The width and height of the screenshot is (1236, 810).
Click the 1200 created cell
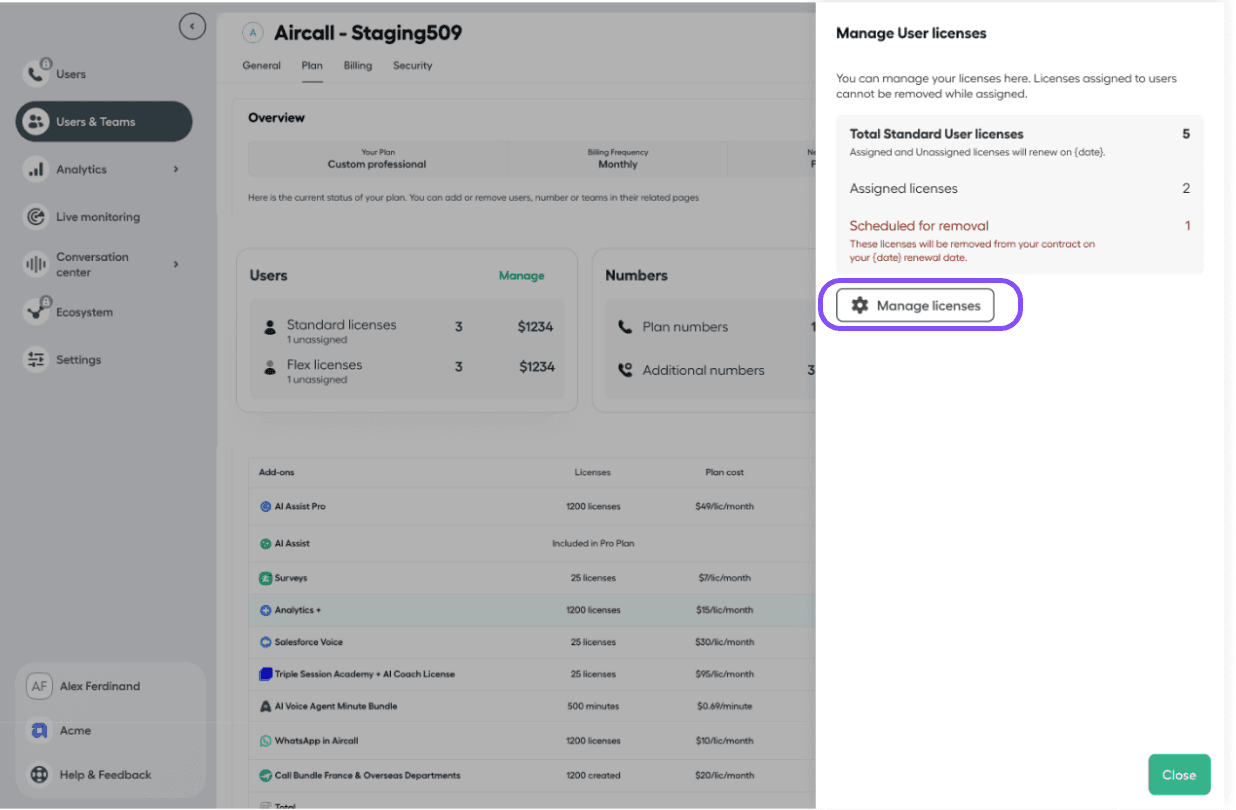tap(593, 776)
